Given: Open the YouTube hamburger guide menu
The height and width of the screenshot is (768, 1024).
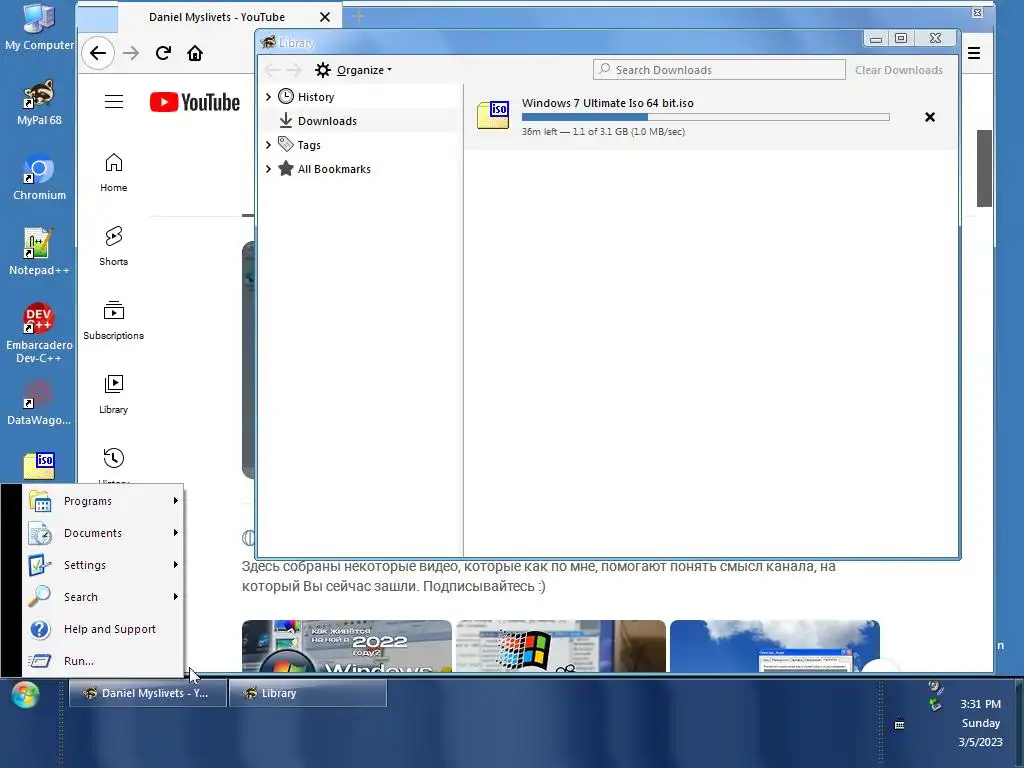Looking at the screenshot, I should coord(114,102).
